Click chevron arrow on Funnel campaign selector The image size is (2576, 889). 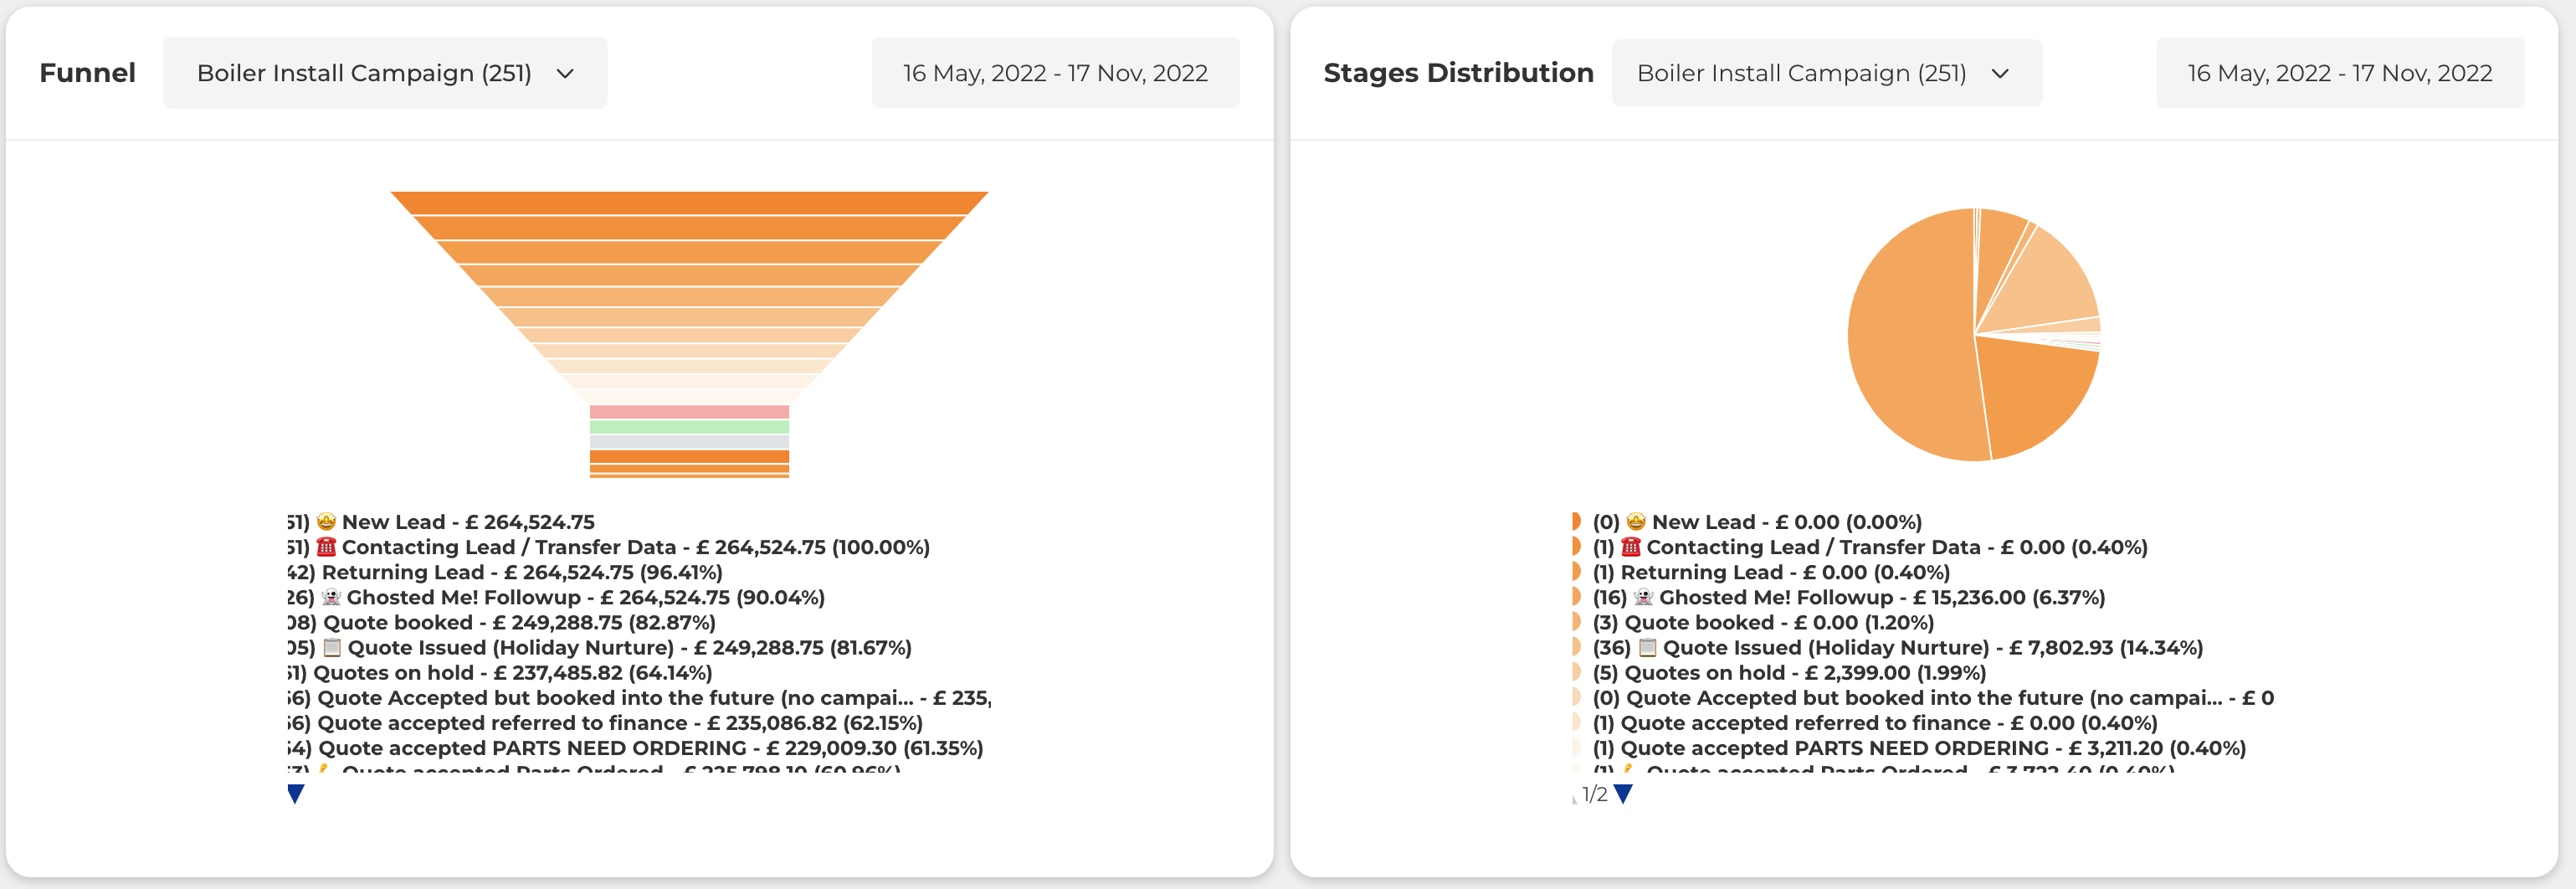565,73
